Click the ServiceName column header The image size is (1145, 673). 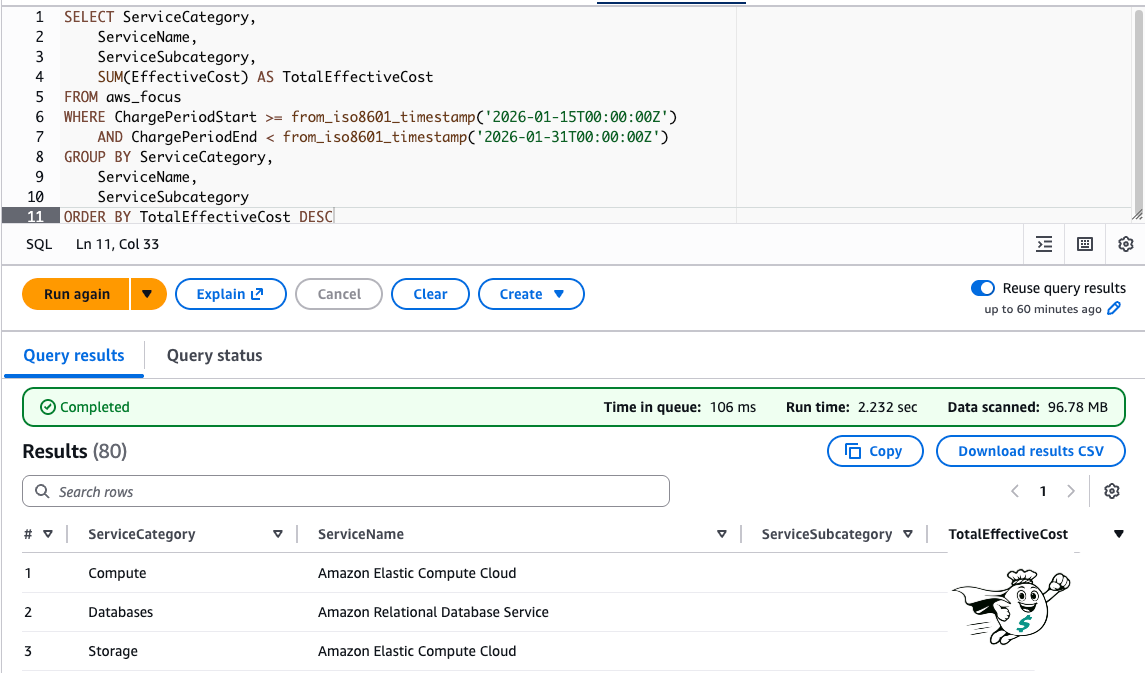point(361,534)
